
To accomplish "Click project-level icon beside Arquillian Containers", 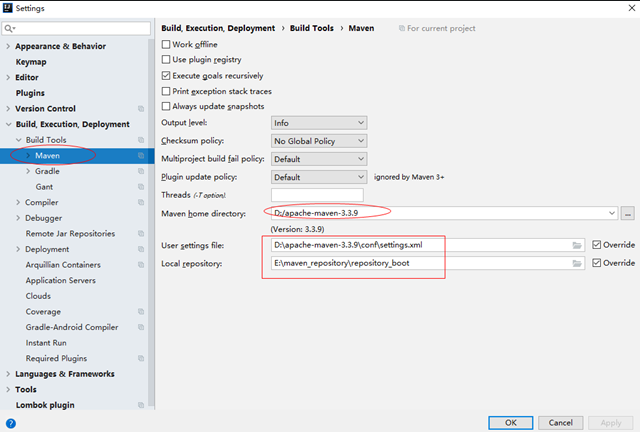I will click(x=141, y=265).
